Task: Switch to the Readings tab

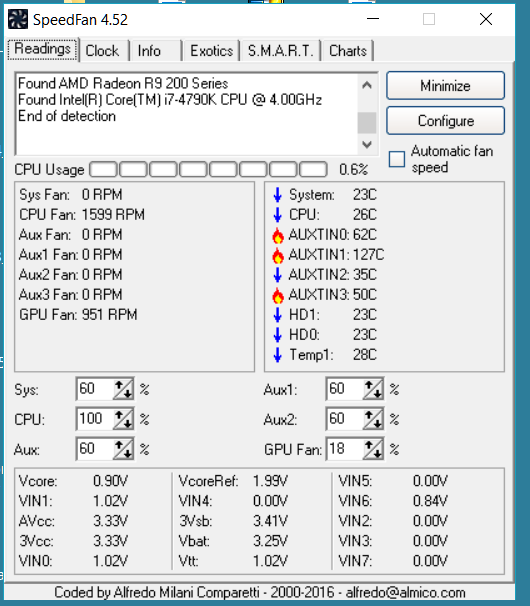Action: 43,49
